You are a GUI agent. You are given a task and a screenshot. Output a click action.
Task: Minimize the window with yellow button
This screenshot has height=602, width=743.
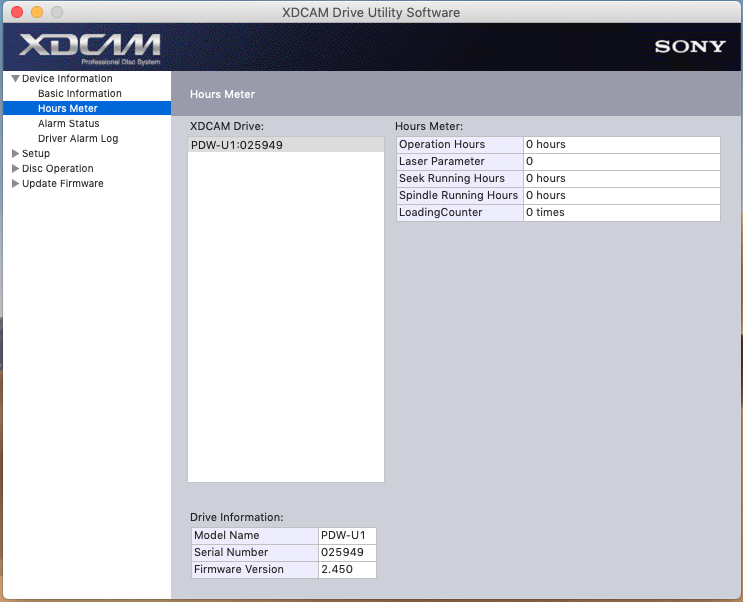(x=37, y=12)
